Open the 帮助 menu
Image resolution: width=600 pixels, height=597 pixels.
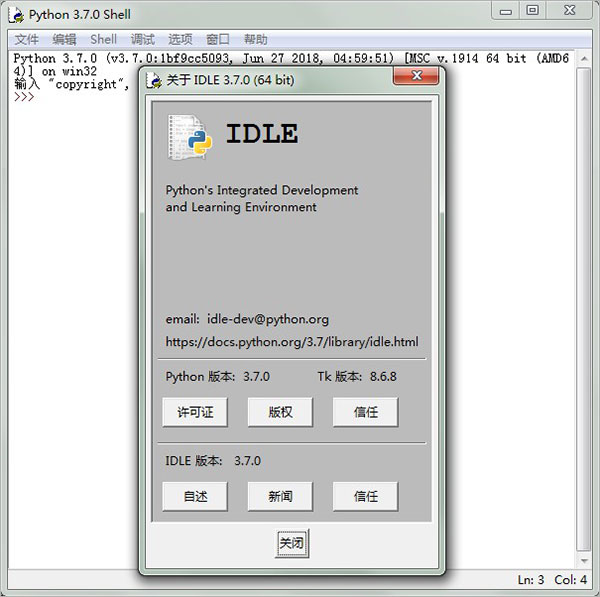pyautogui.click(x=256, y=39)
